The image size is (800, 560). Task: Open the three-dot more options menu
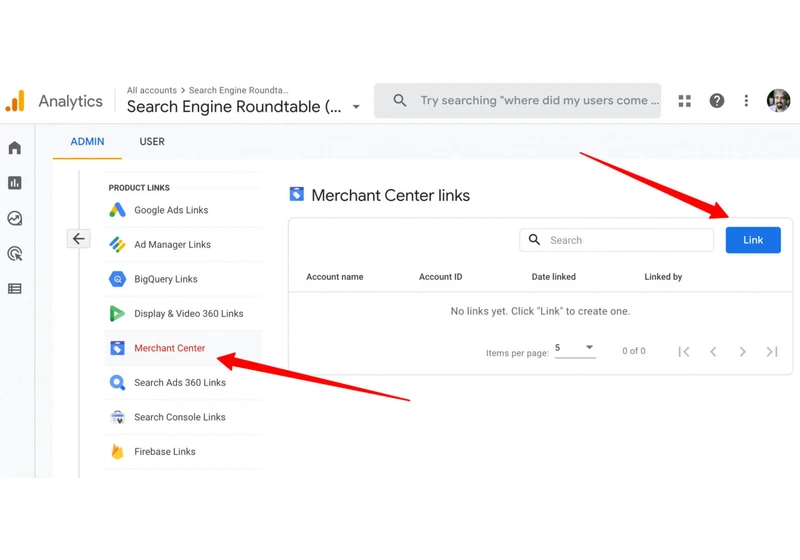[x=746, y=100]
